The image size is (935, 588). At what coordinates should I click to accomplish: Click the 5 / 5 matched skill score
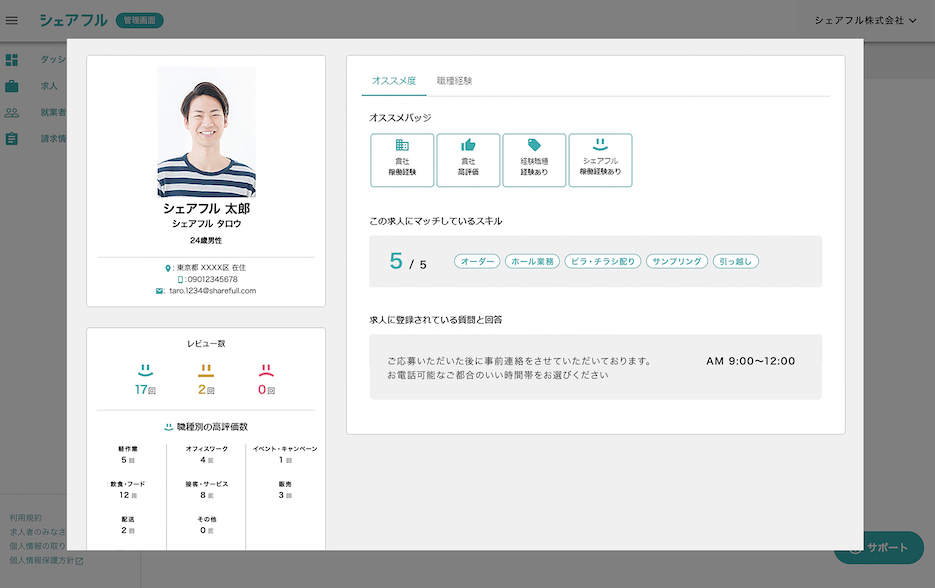408,261
